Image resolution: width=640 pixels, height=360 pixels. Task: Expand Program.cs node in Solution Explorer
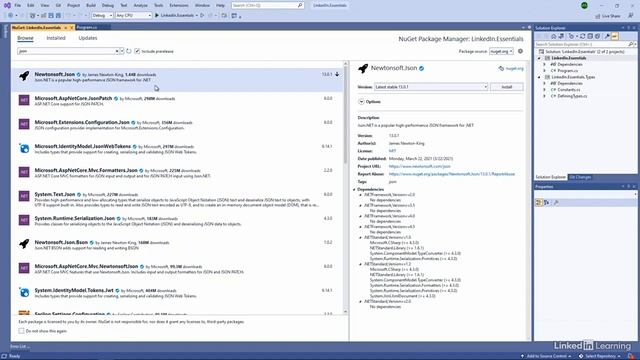[544, 71]
